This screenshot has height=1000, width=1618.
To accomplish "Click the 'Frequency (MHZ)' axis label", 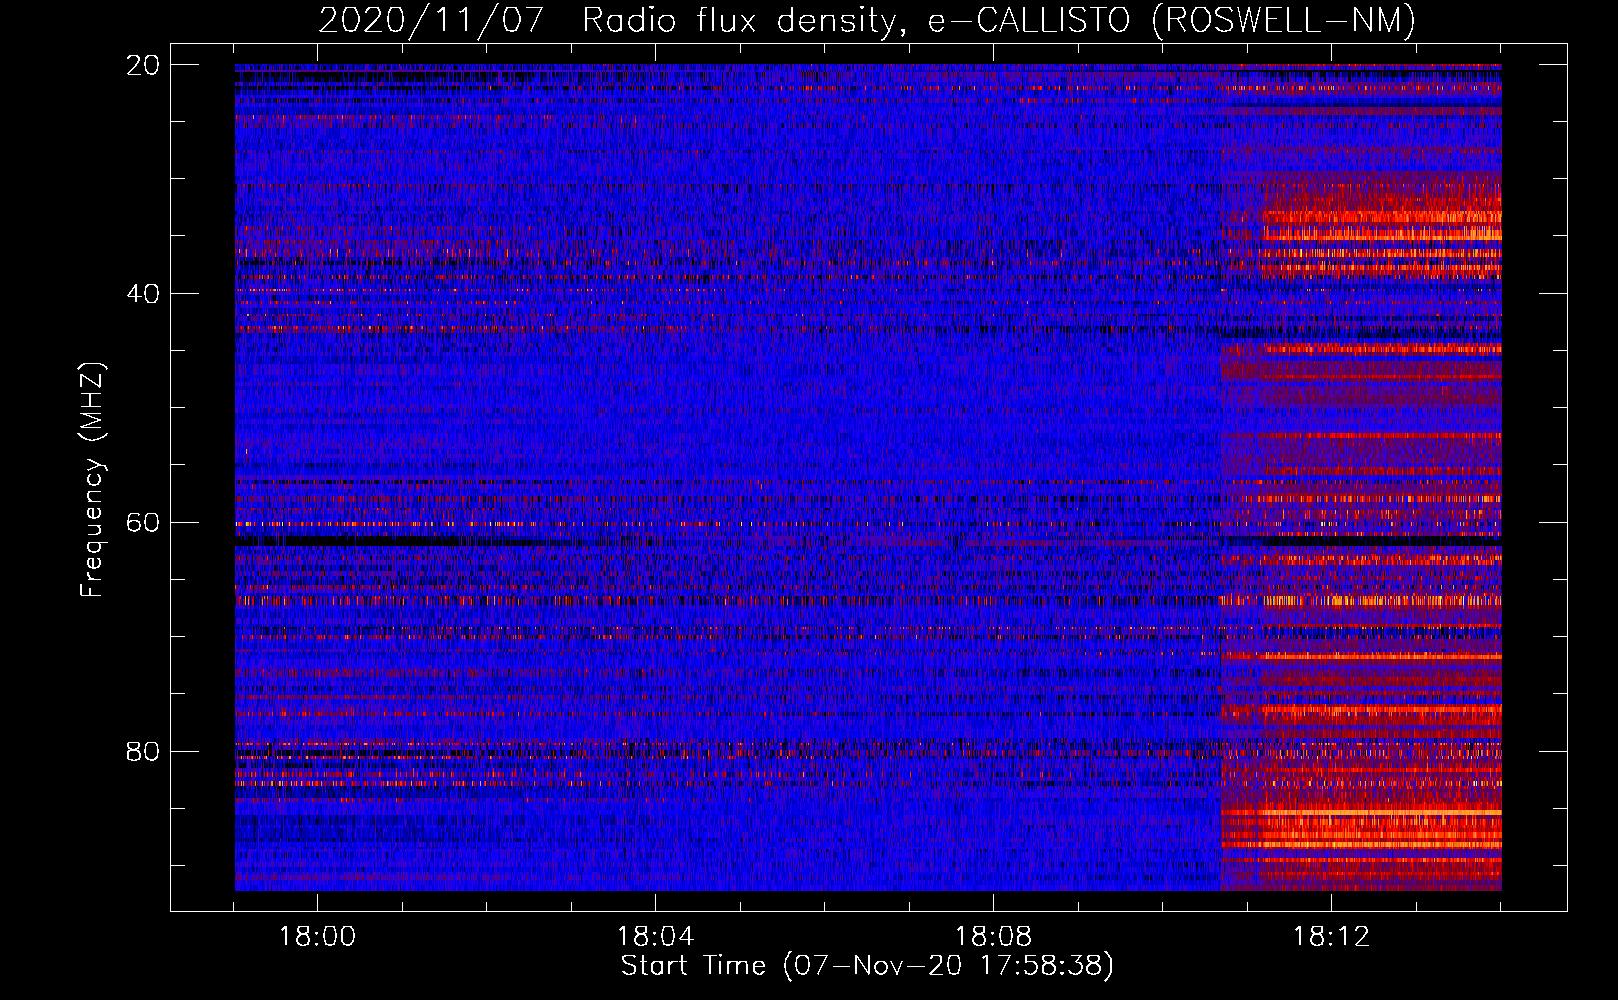I will [92, 481].
